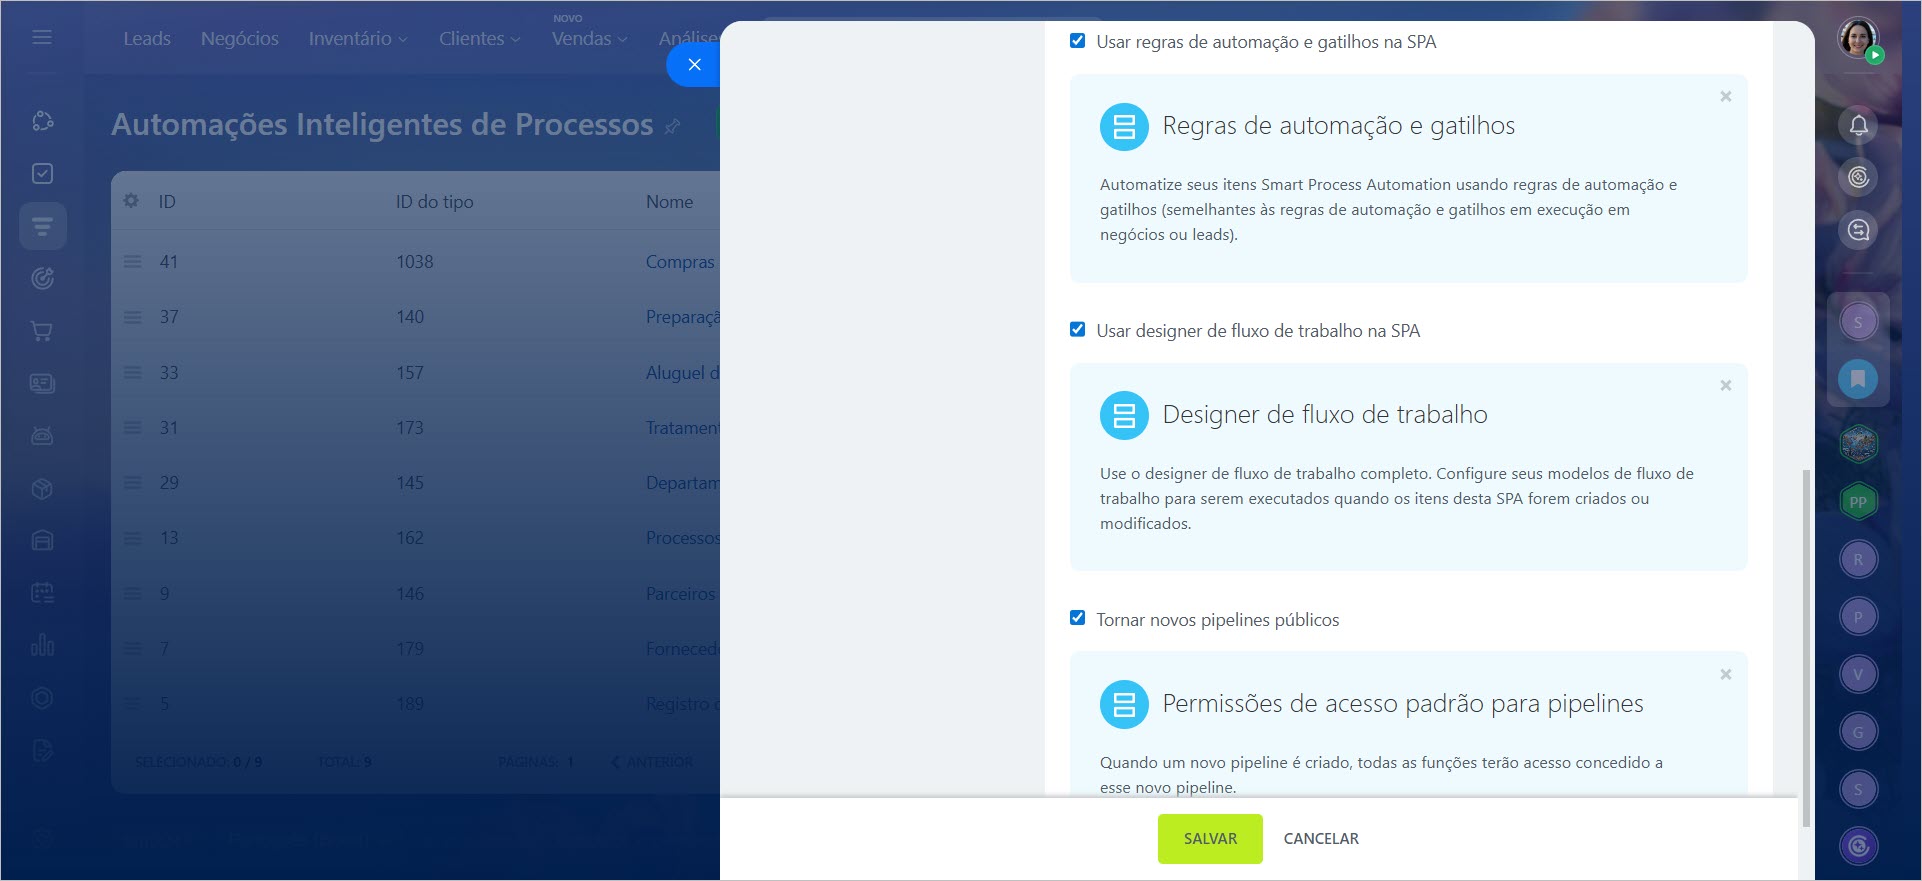The image size is (1922, 881).
Task: Expand the Clientes dropdown menu
Action: [479, 39]
